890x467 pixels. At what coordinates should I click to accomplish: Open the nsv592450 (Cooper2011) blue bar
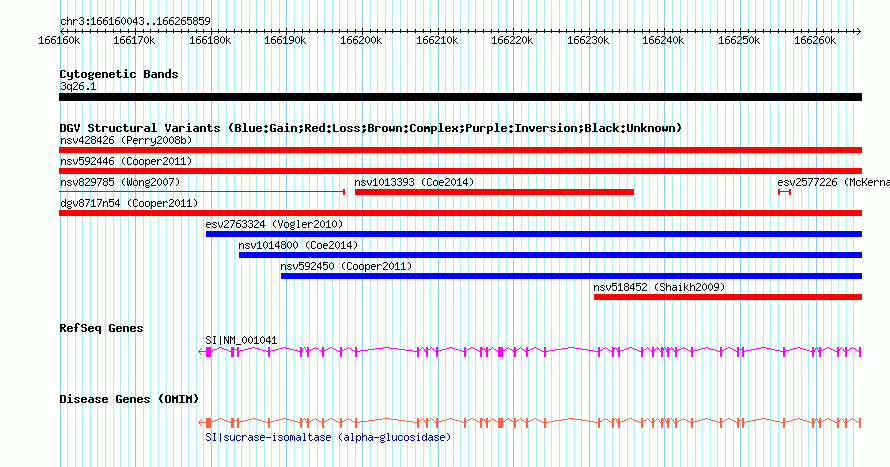coord(571,276)
